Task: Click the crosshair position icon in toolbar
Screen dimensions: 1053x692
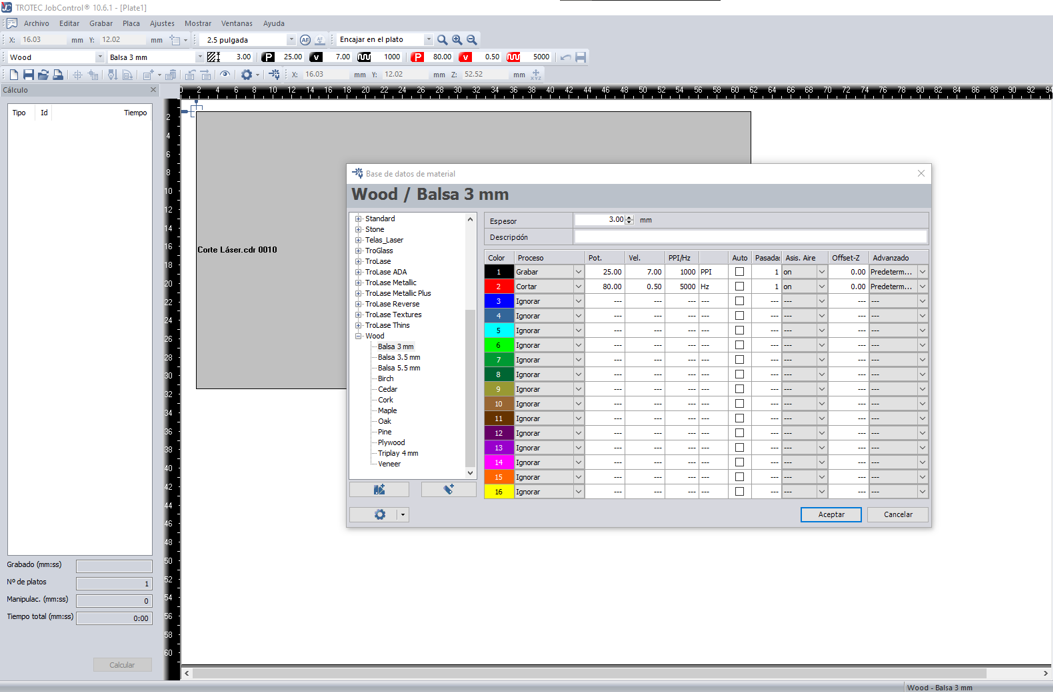Action: 77,75
